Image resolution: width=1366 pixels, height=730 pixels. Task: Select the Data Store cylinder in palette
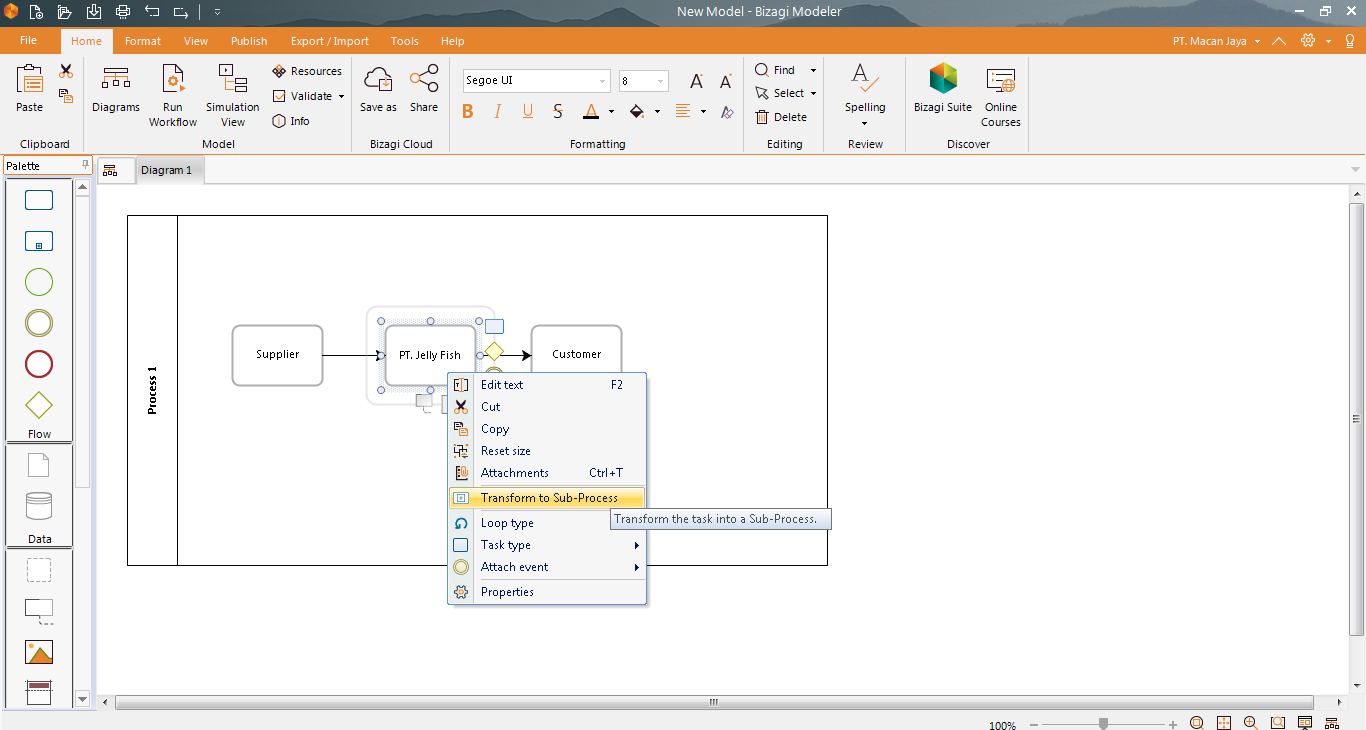(x=39, y=506)
